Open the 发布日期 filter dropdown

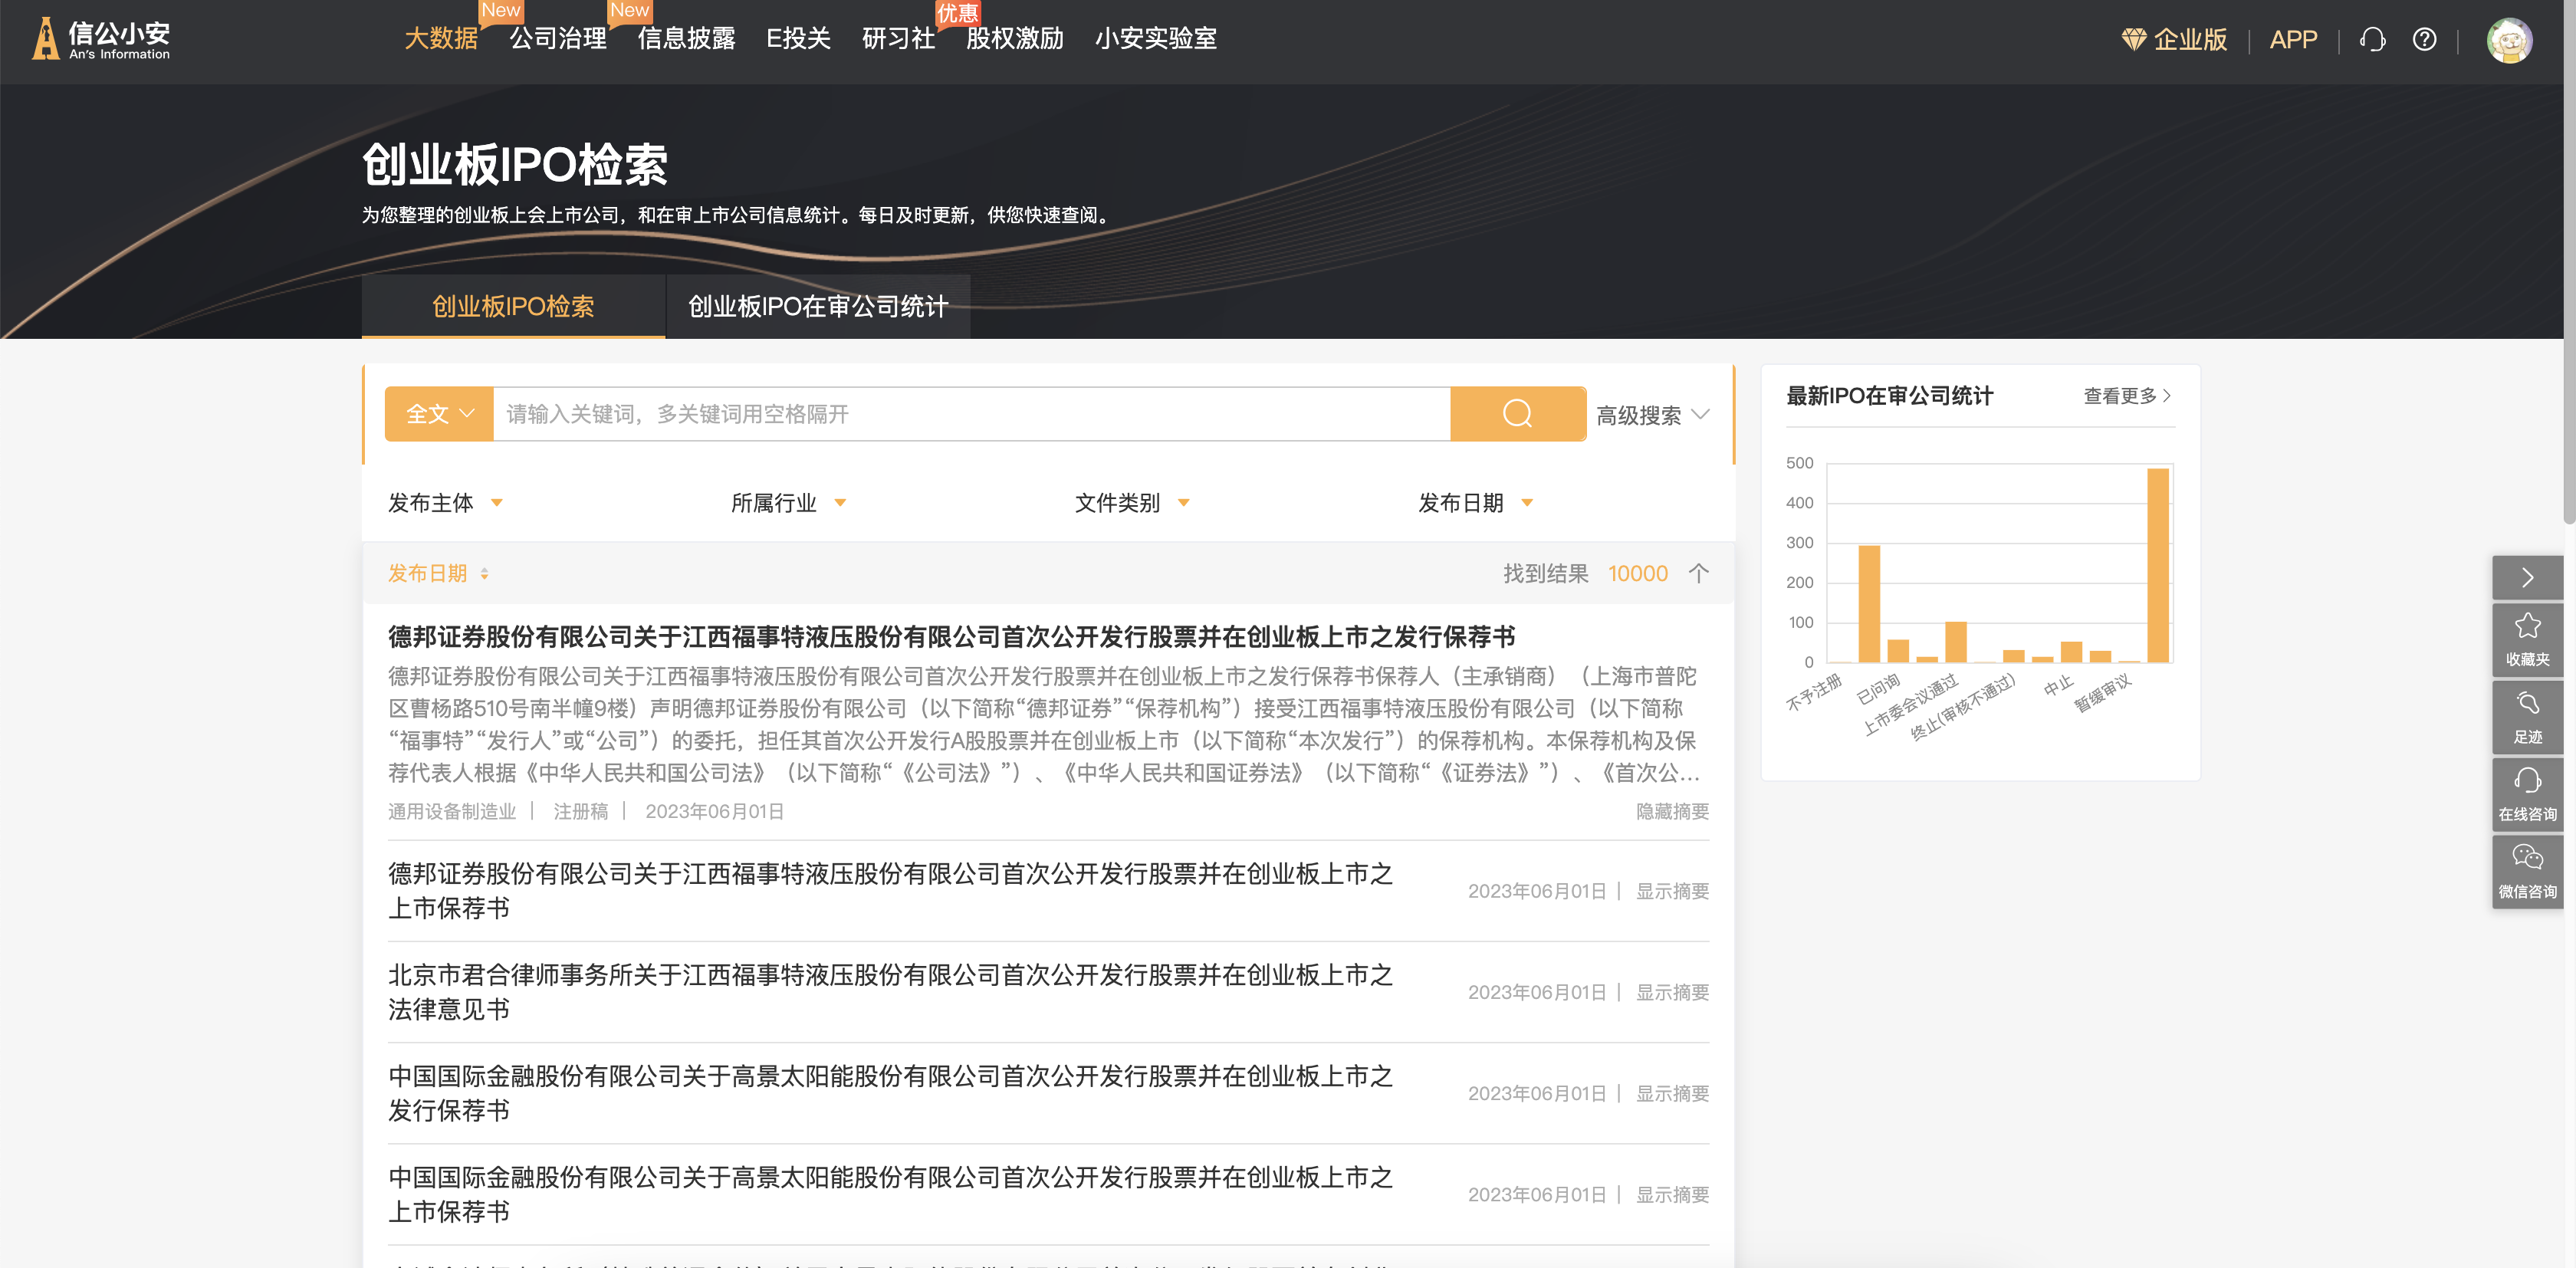(1475, 502)
